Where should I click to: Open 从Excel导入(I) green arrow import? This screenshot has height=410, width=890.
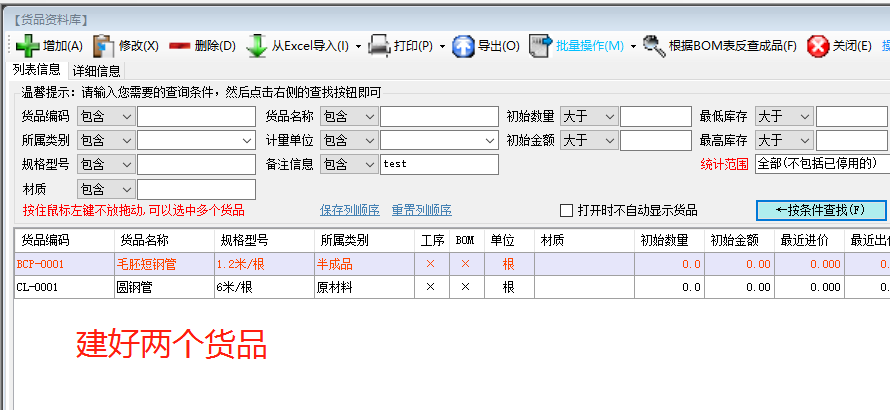[x=256, y=45]
